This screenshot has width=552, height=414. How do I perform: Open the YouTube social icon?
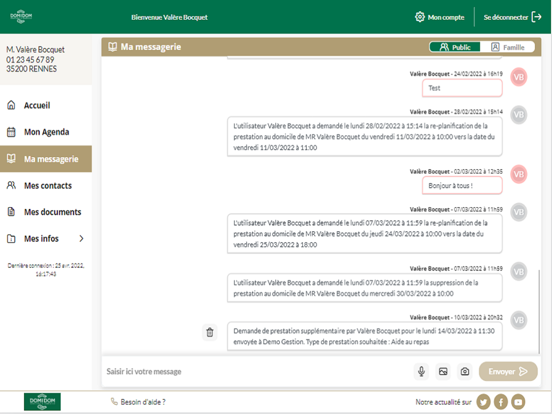click(x=518, y=402)
